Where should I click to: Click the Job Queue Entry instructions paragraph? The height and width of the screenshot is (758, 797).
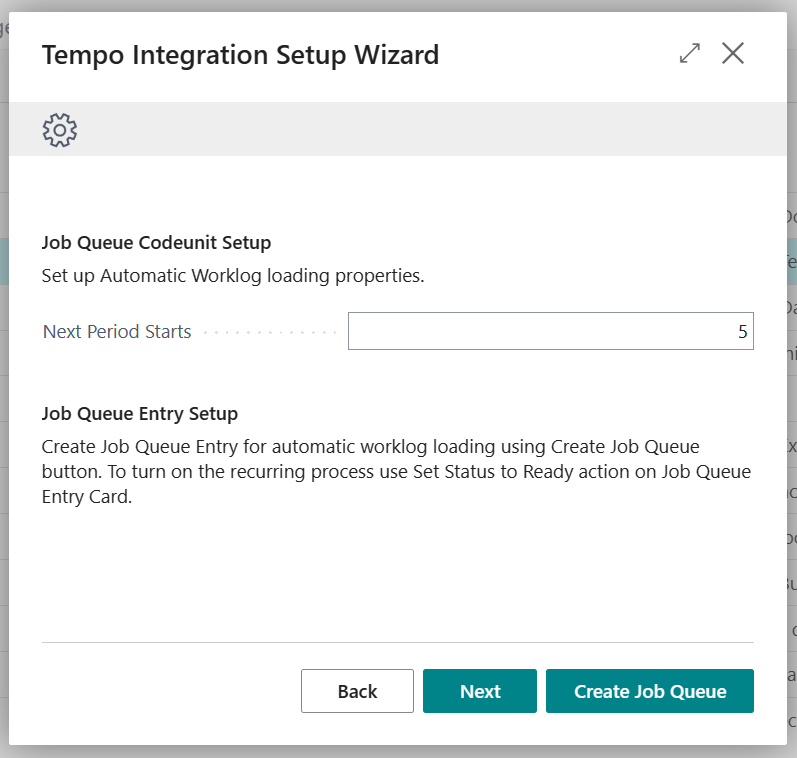click(x=396, y=471)
